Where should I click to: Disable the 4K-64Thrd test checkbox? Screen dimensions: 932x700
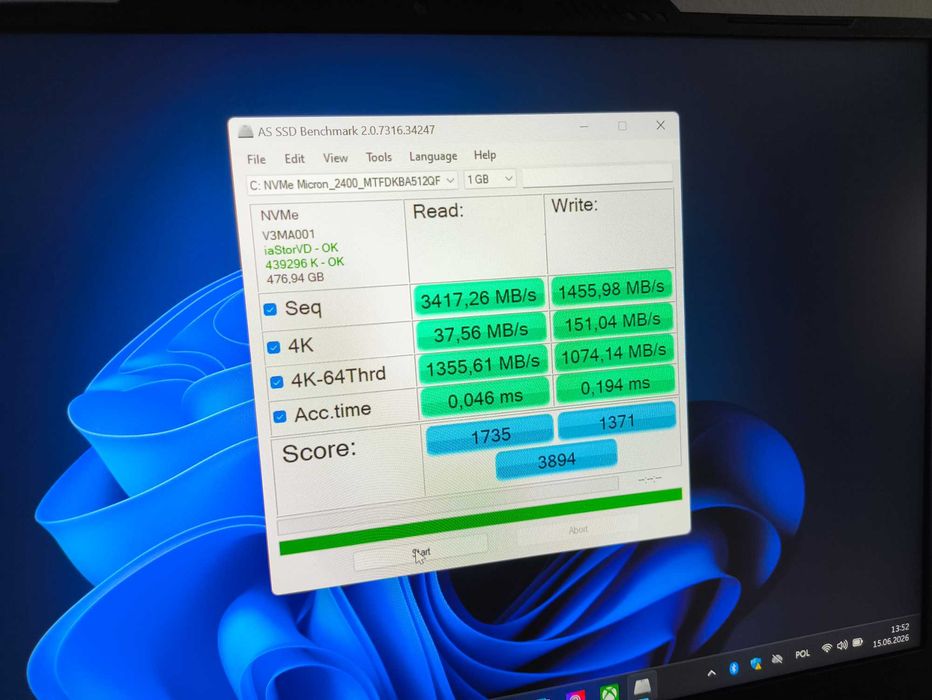coord(276,381)
